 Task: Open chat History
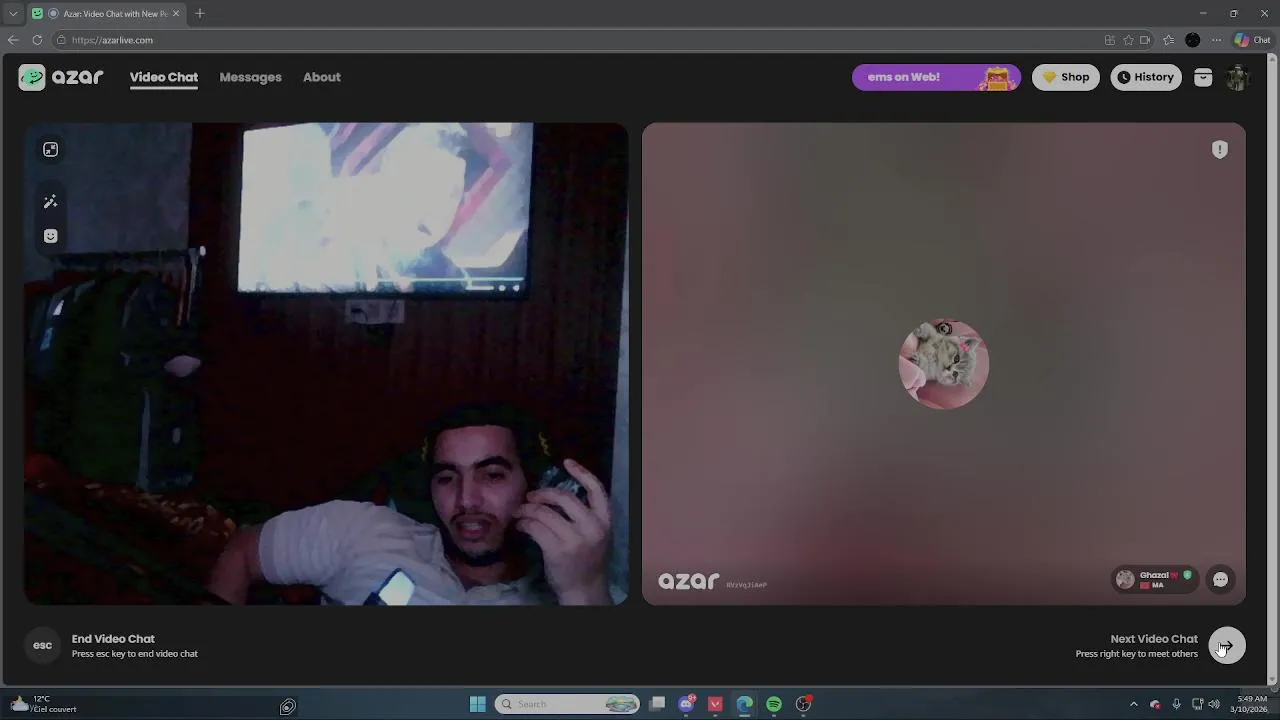pyautogui.click(x=1146, y=77)
